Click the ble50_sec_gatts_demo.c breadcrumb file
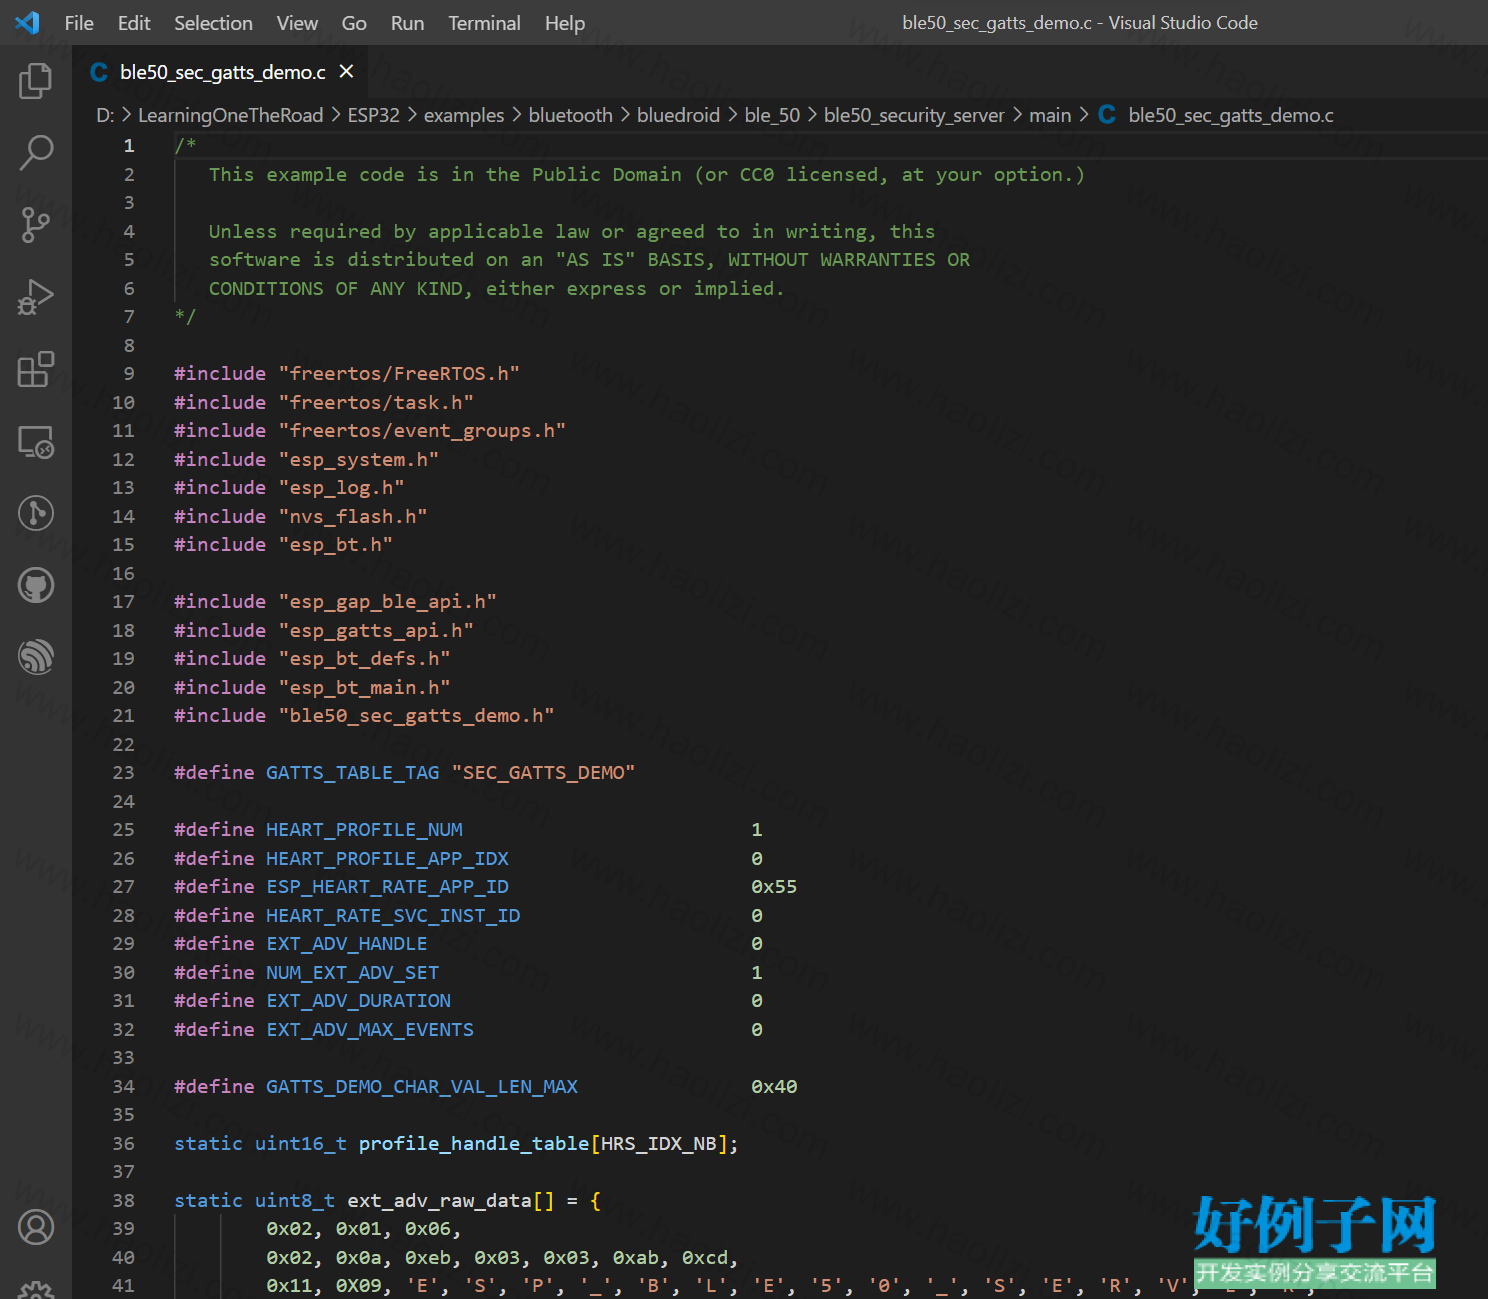The height and width of the screenshot is (1299, 1488). (1231, 115)
